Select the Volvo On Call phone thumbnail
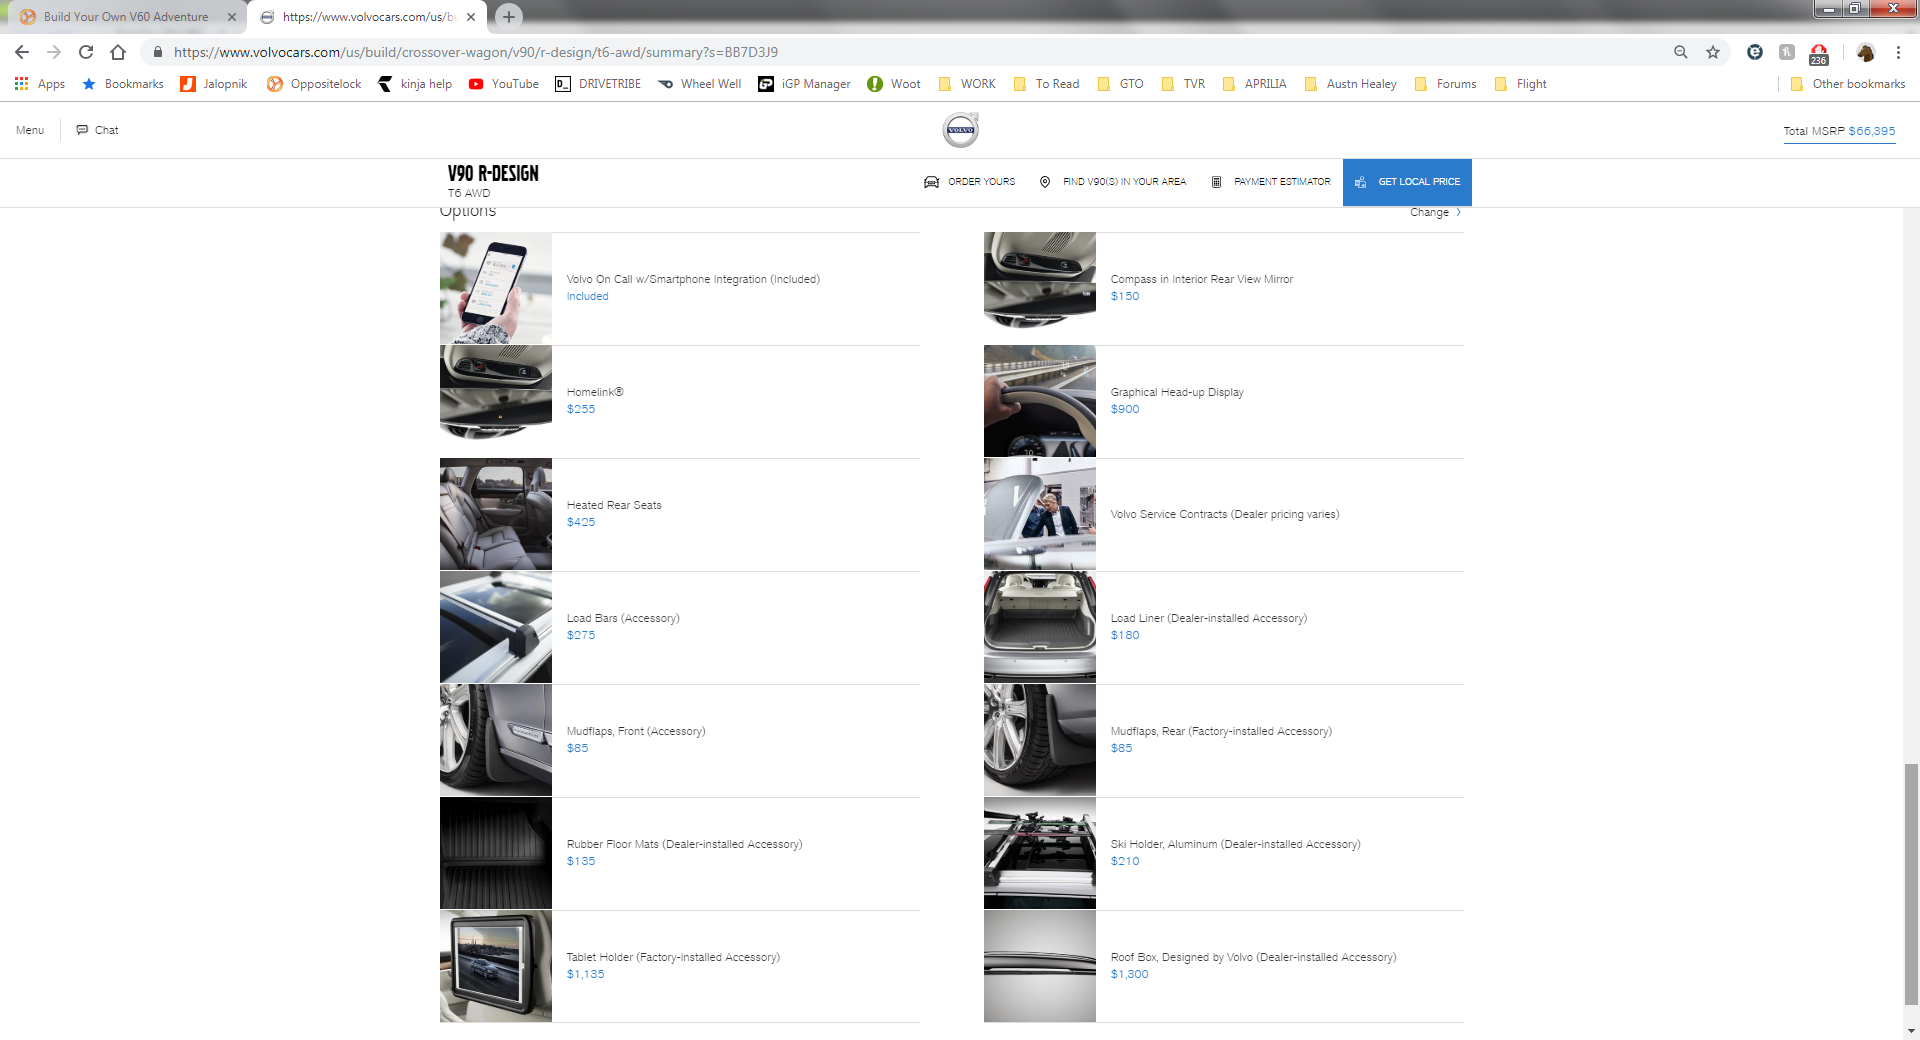 click(x=496, y=288)
